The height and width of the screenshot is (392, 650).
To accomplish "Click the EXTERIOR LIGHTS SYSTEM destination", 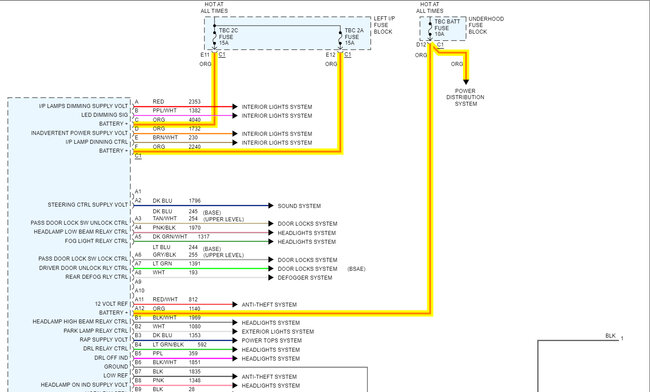I will pyautogui.click(x=278, y=332).
